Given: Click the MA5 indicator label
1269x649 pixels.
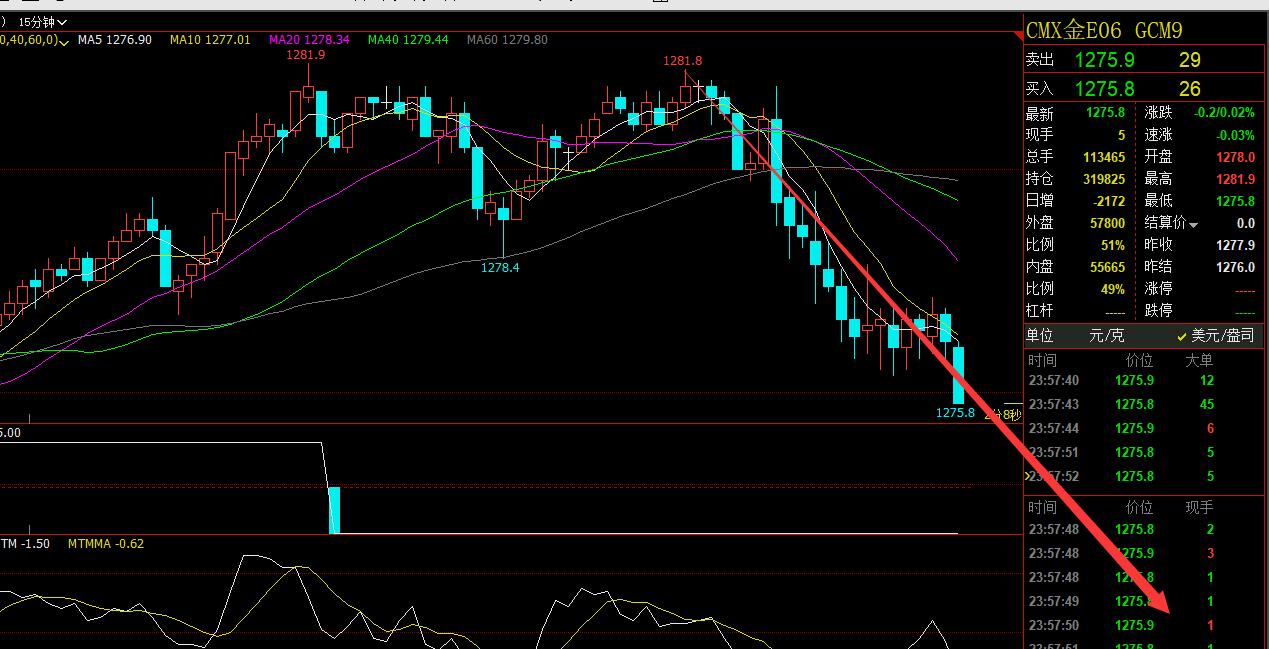Looking at the screenshot, I should (x=115, y=40).
